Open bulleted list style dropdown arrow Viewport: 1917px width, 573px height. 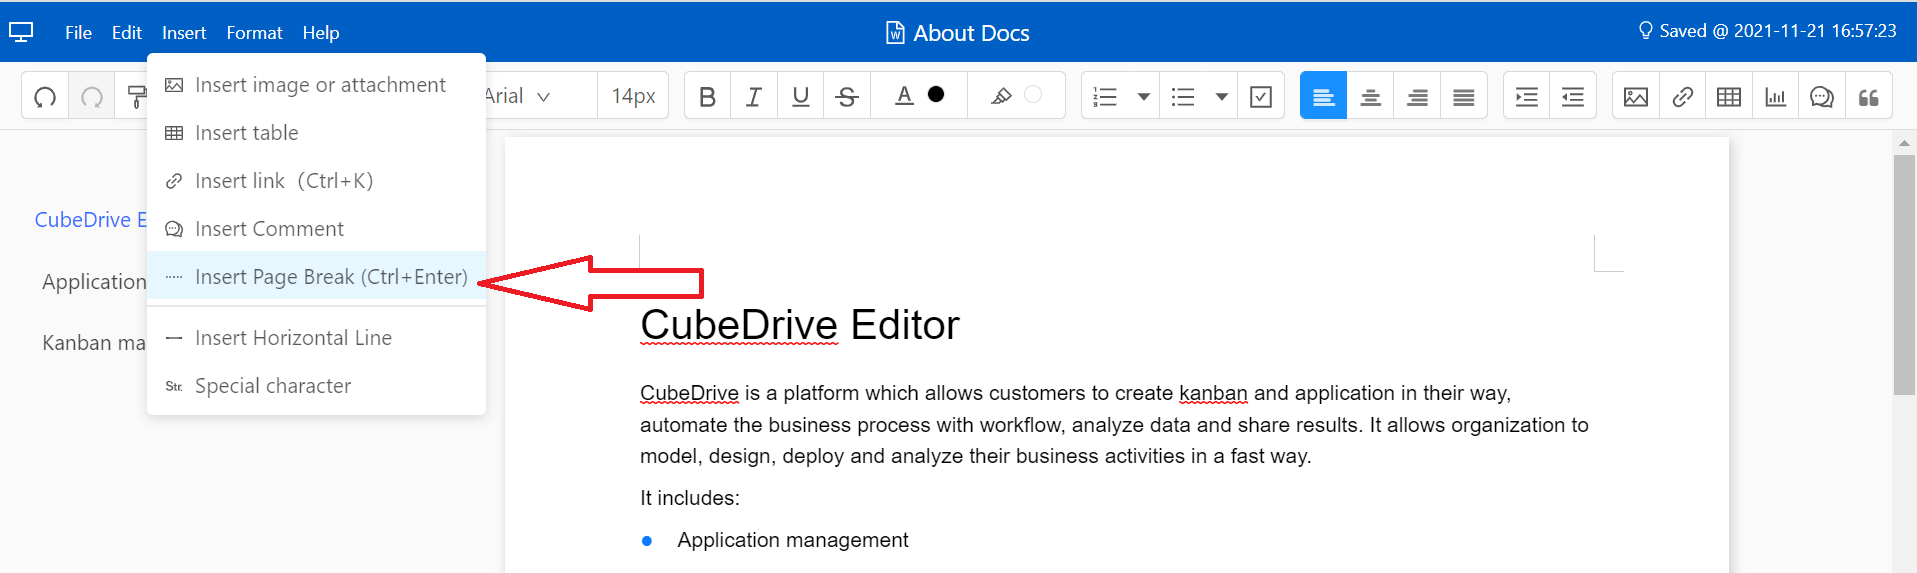(x=1221, y=97)
